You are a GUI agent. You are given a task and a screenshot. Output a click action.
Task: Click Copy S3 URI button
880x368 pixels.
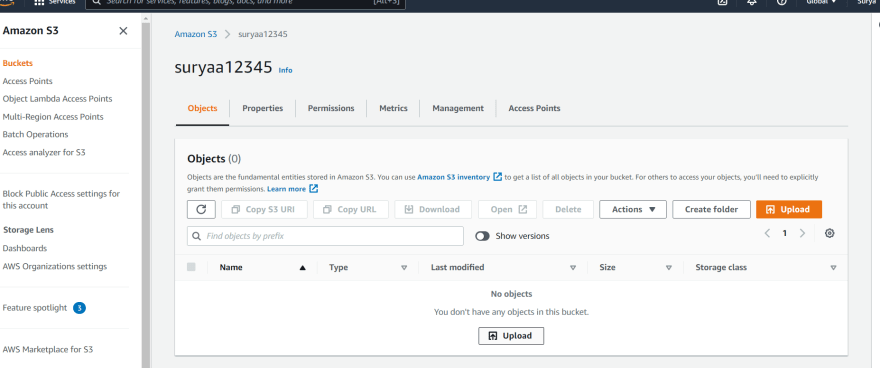point(264,209)
